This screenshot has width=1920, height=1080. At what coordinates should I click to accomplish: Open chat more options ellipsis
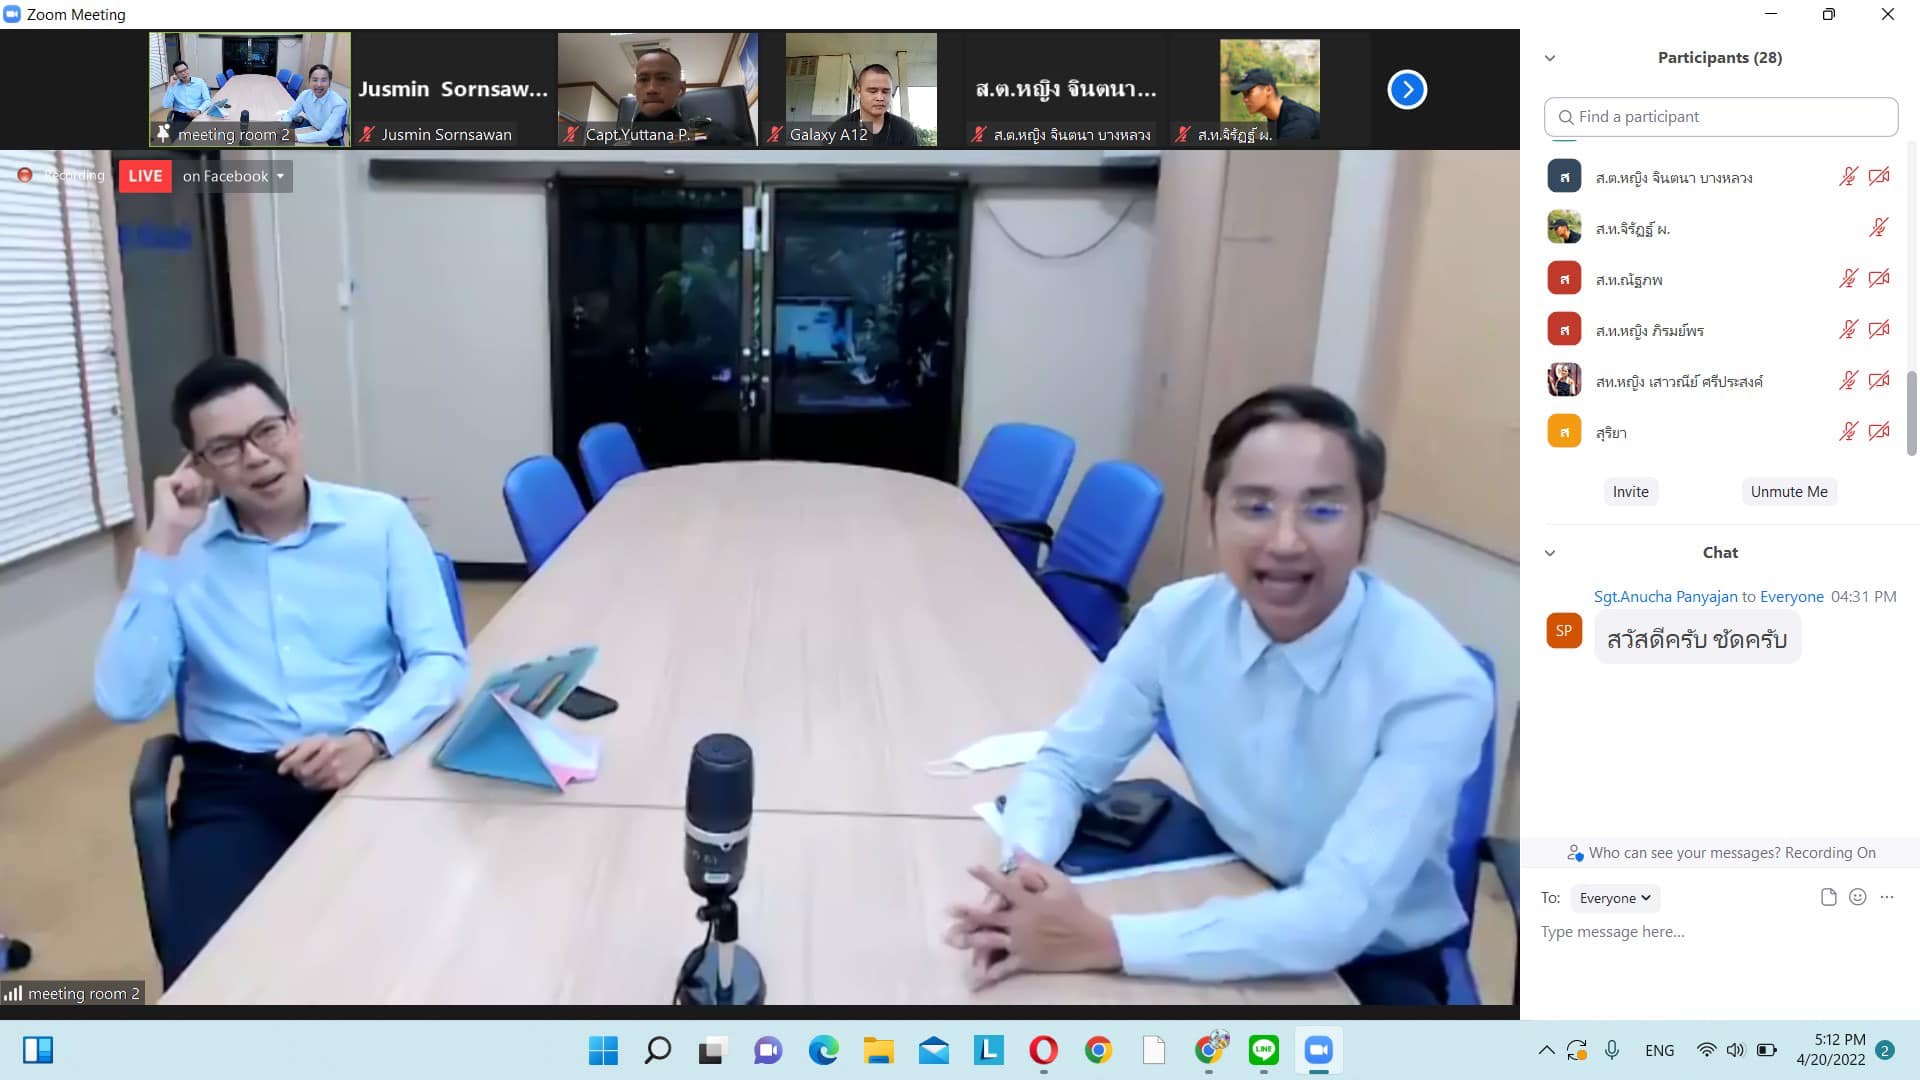click(x=1886, y=897)
